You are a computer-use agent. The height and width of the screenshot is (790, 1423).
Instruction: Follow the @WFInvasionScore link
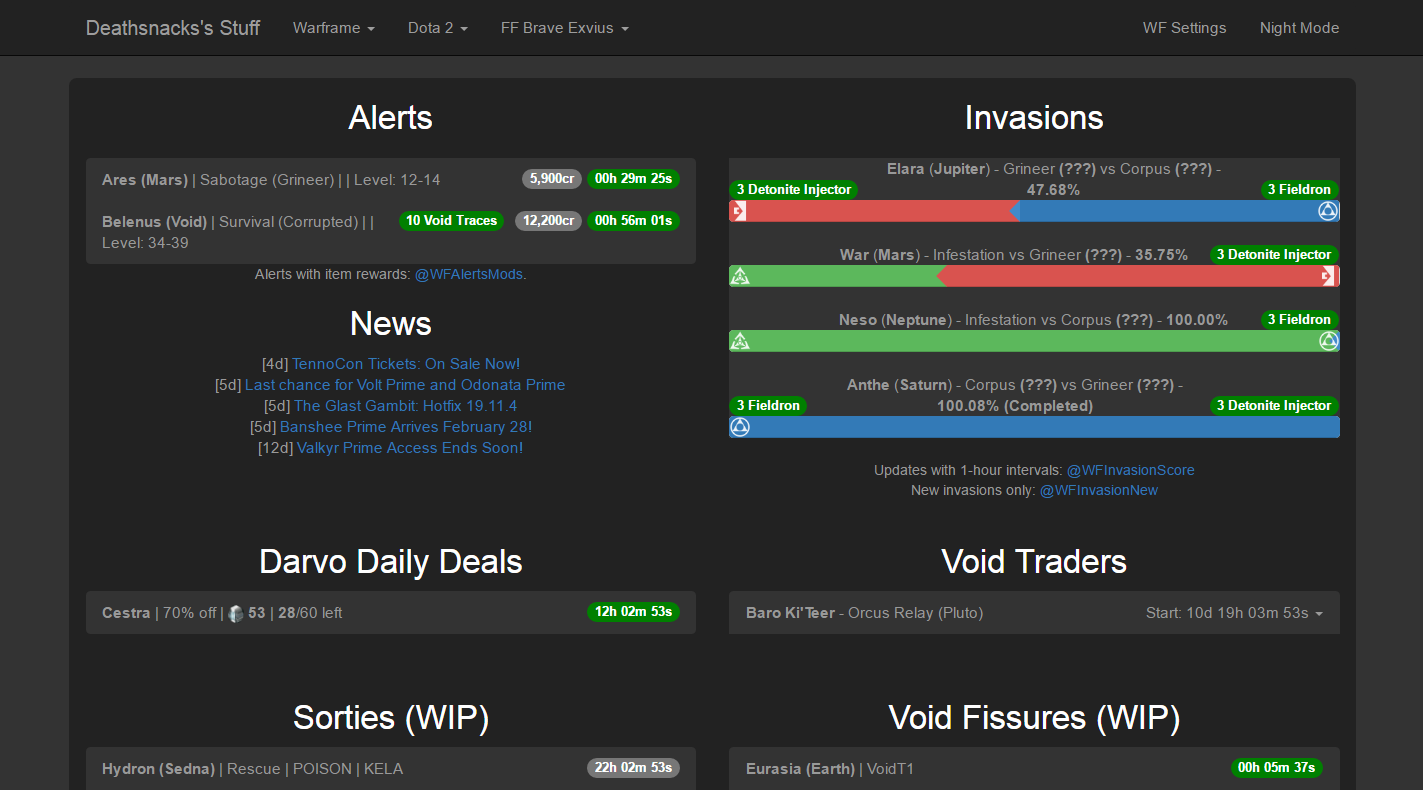click(x=1130, y=470)
